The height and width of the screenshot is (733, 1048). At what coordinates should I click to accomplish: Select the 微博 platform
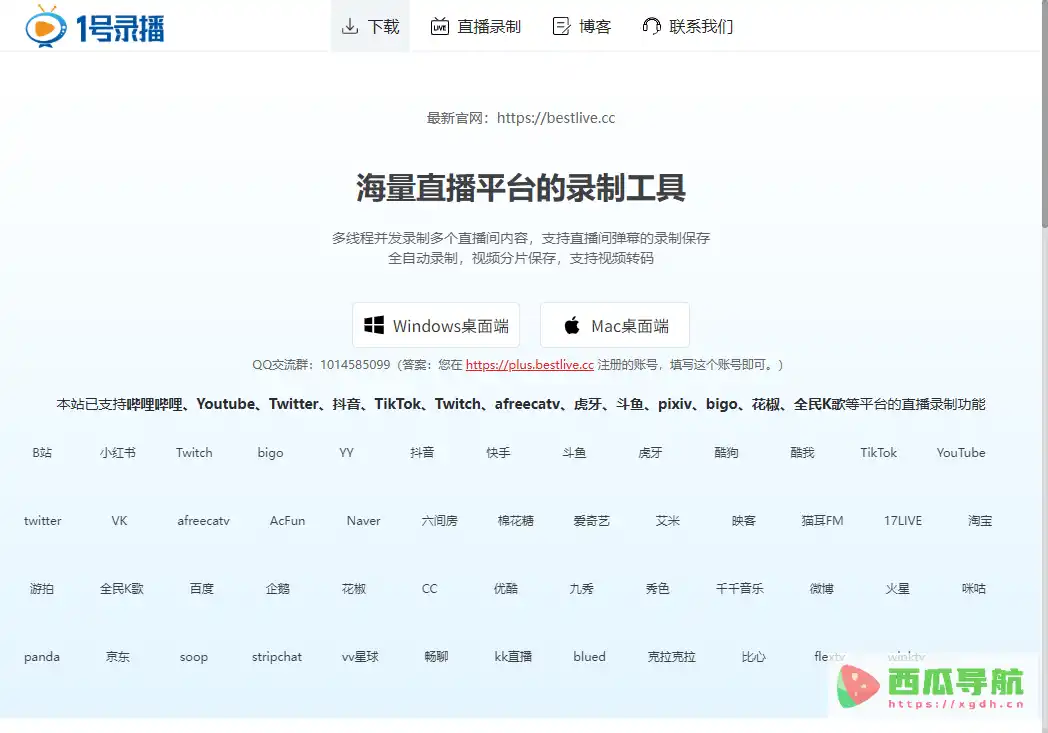click(x=821, y=589)
